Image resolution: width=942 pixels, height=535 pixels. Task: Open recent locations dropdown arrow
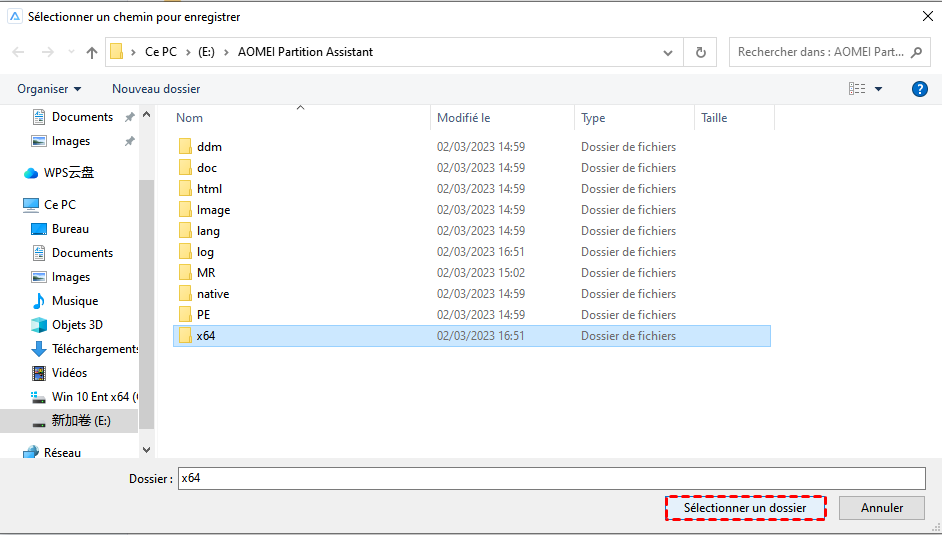click(70, 52)
